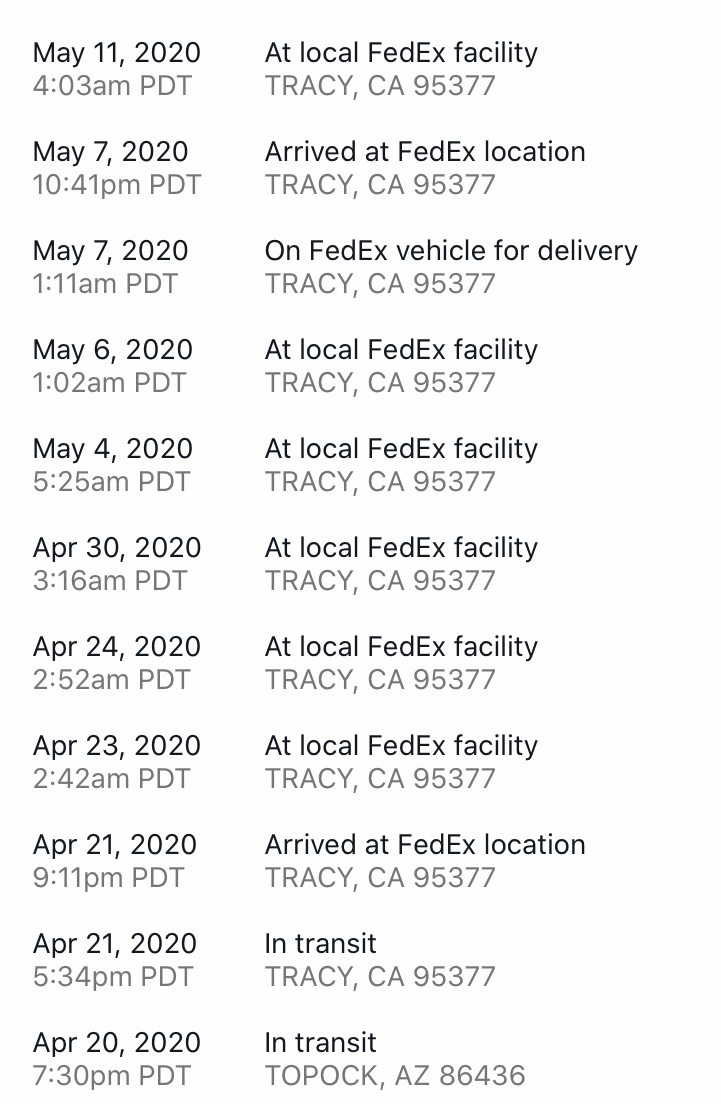Tap the 4:03am PDT timestamp
The width and height of the screenshot is (721, 1104).
coord(113,86)
